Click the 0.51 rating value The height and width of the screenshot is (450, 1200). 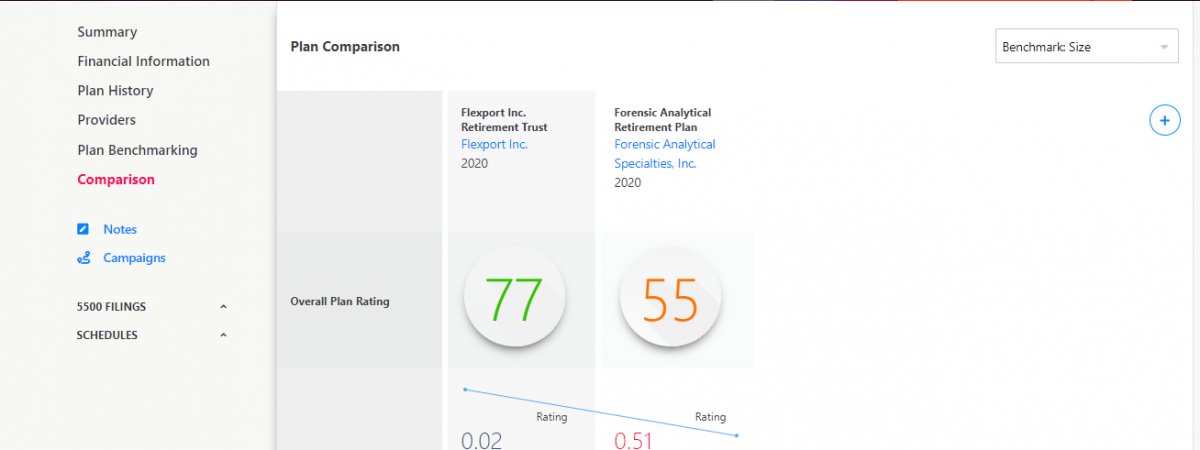[x=635, y=440]
